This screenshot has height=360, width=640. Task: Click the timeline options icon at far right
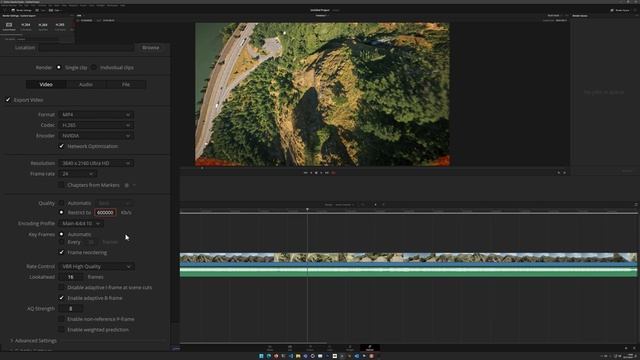coord(636,204)
